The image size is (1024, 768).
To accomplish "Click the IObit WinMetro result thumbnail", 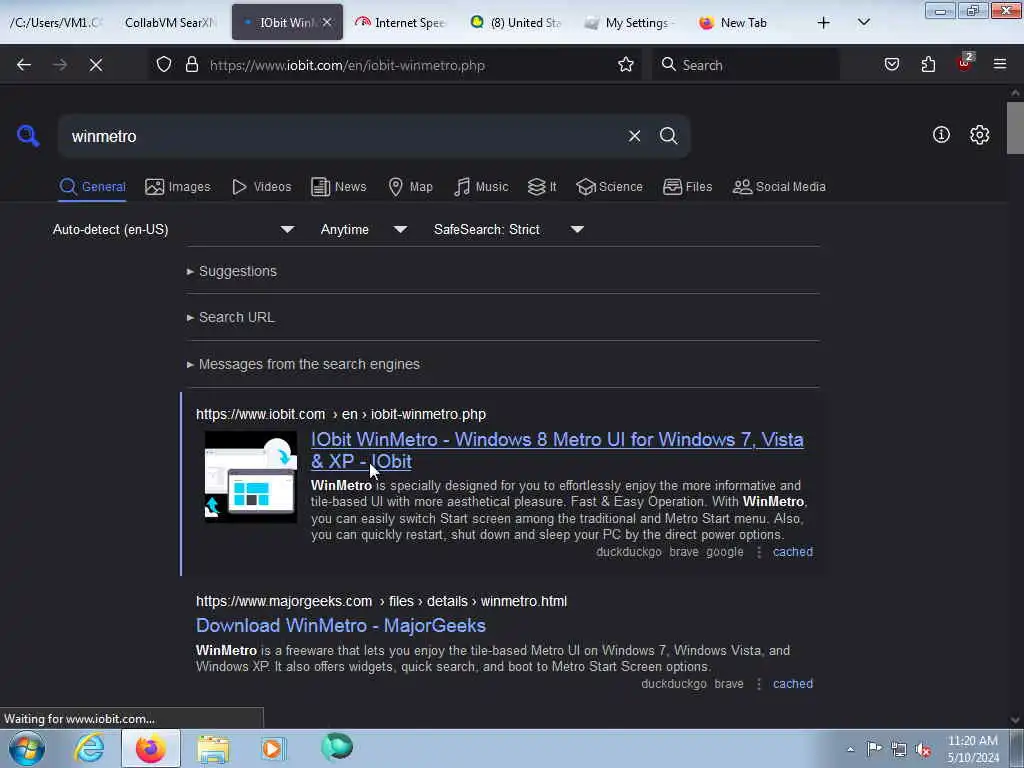I will click(251, 477).
